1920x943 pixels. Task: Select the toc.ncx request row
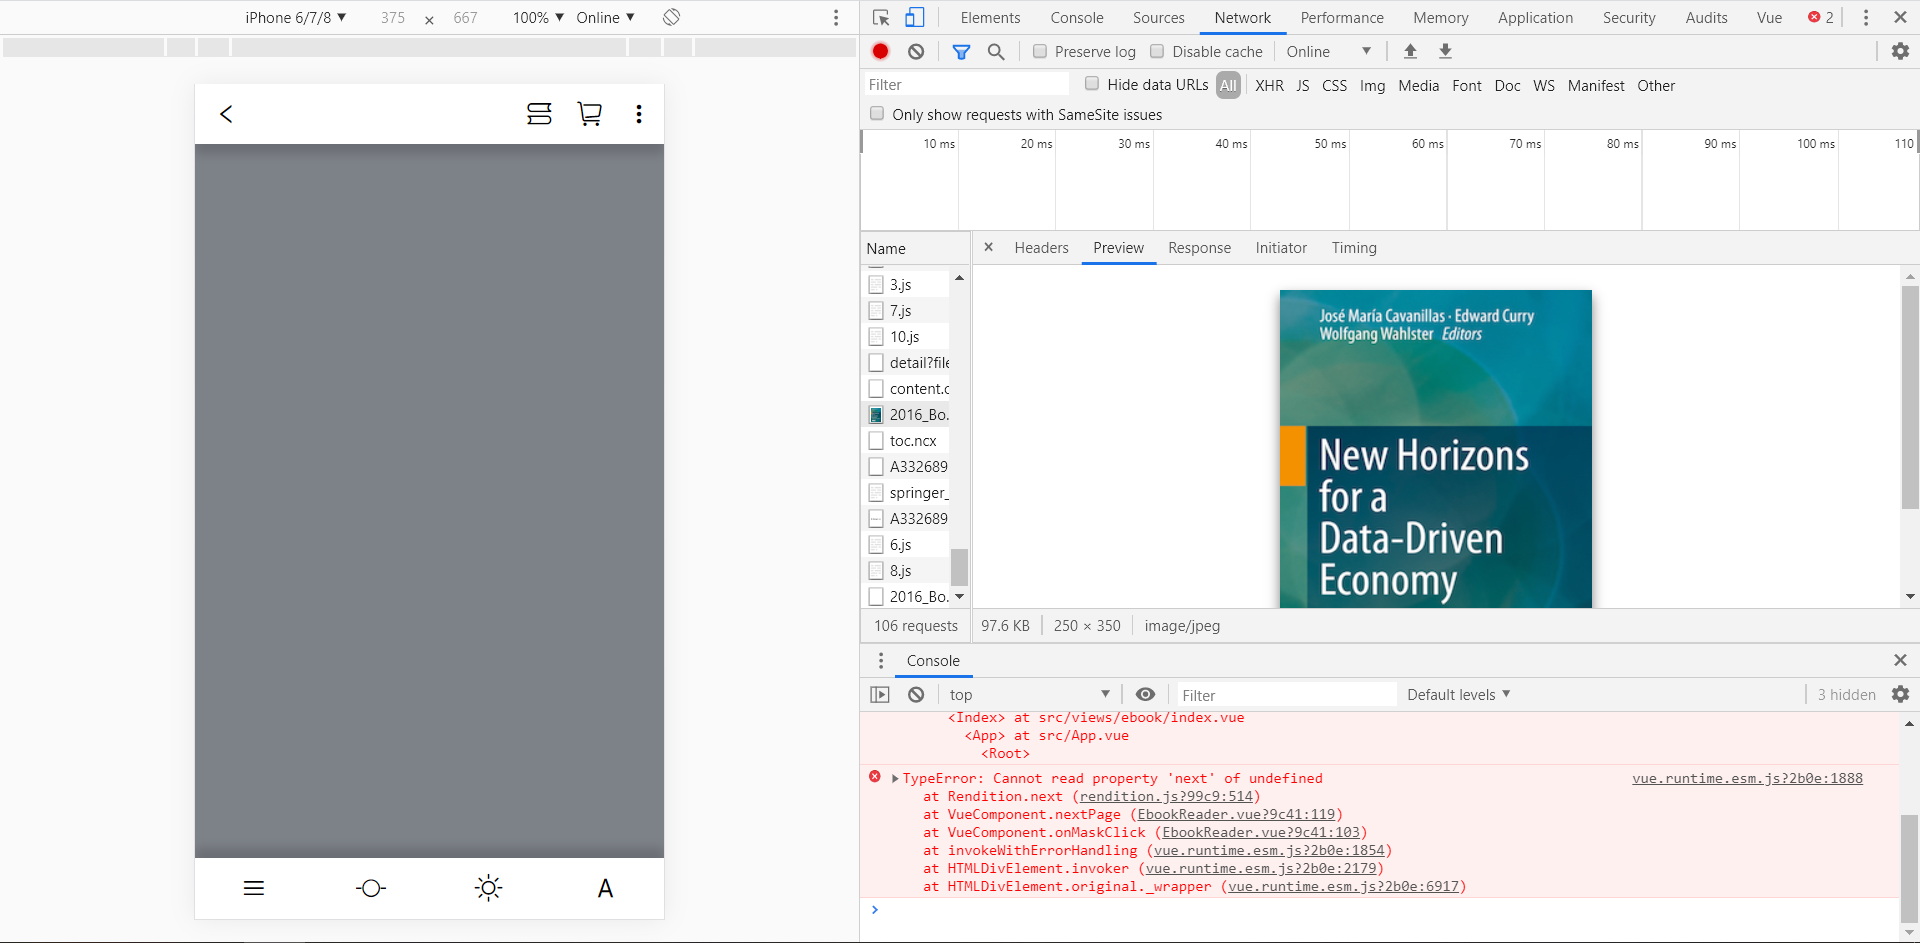[x=907, y=440]
